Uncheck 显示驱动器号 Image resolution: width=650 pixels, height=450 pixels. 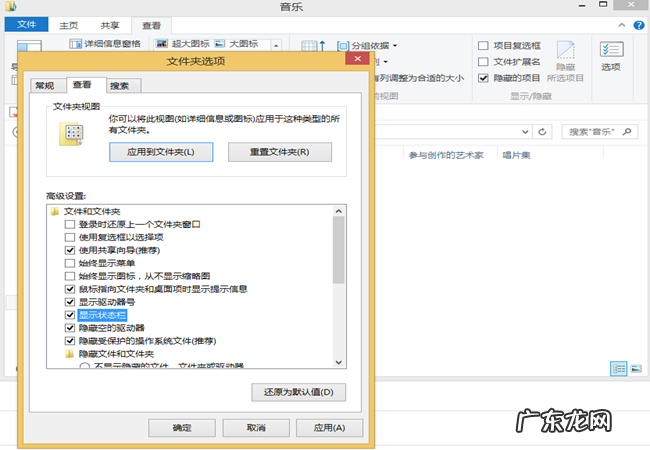(x=70, y=302)
